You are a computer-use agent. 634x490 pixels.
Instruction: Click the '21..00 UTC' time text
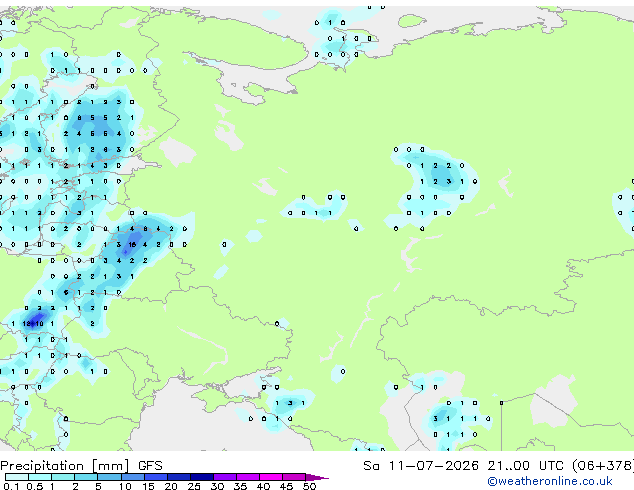526,466
